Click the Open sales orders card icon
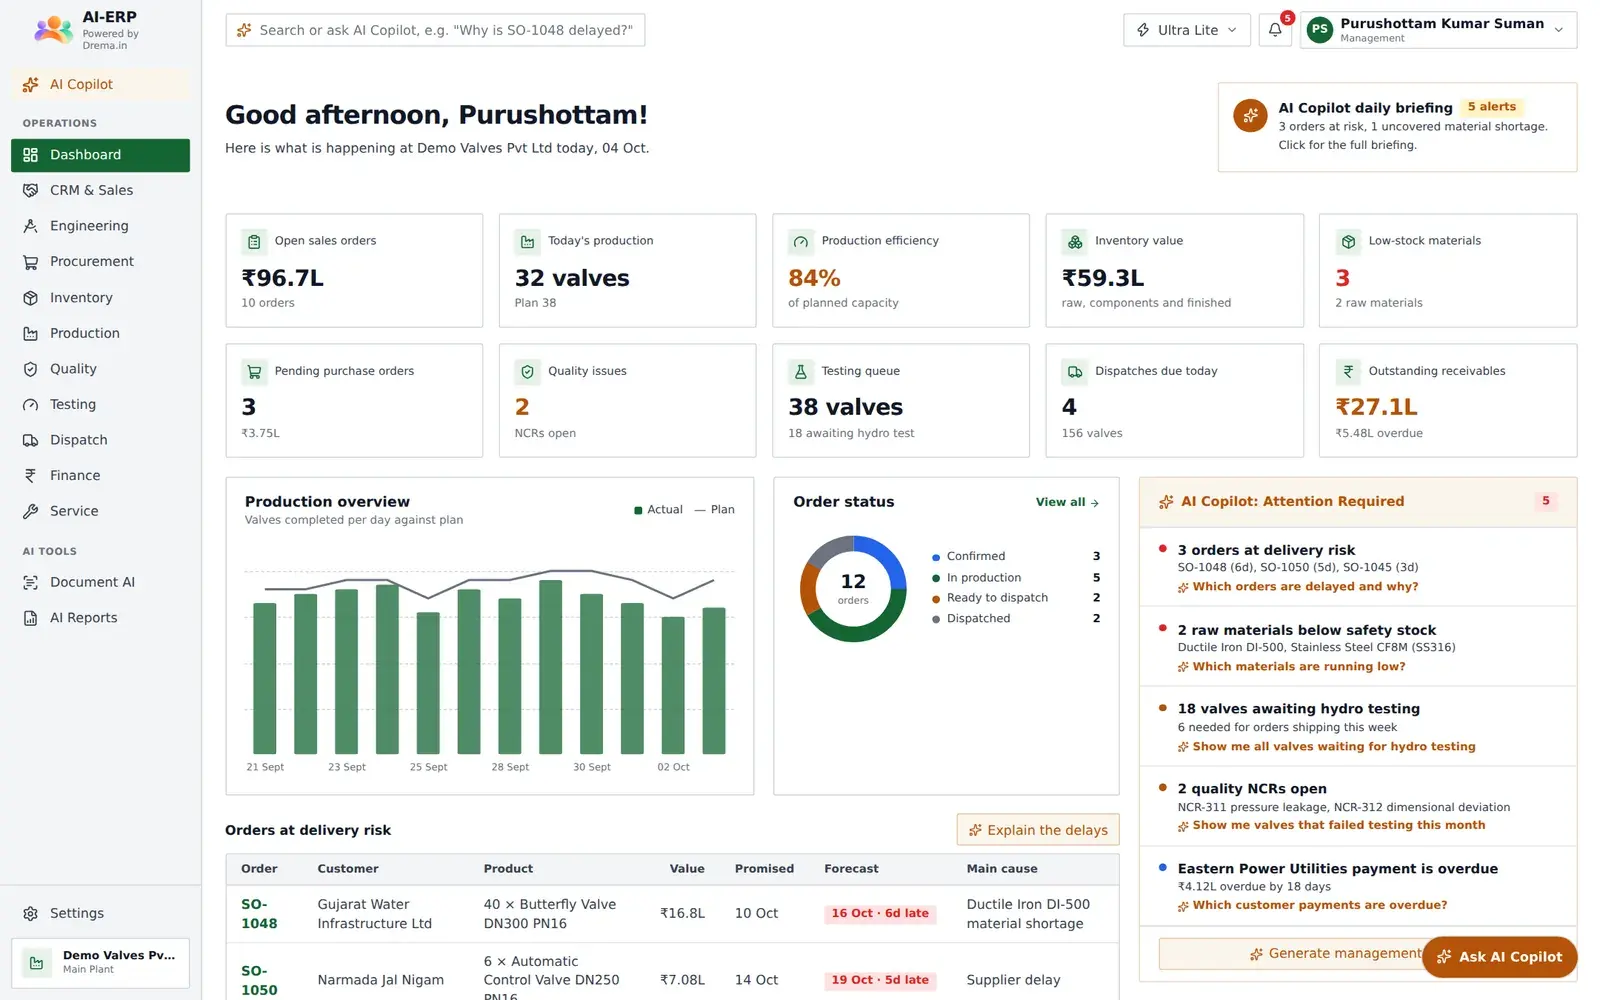The height and width of the screenshot is (1000, 1600). (254, 241)
